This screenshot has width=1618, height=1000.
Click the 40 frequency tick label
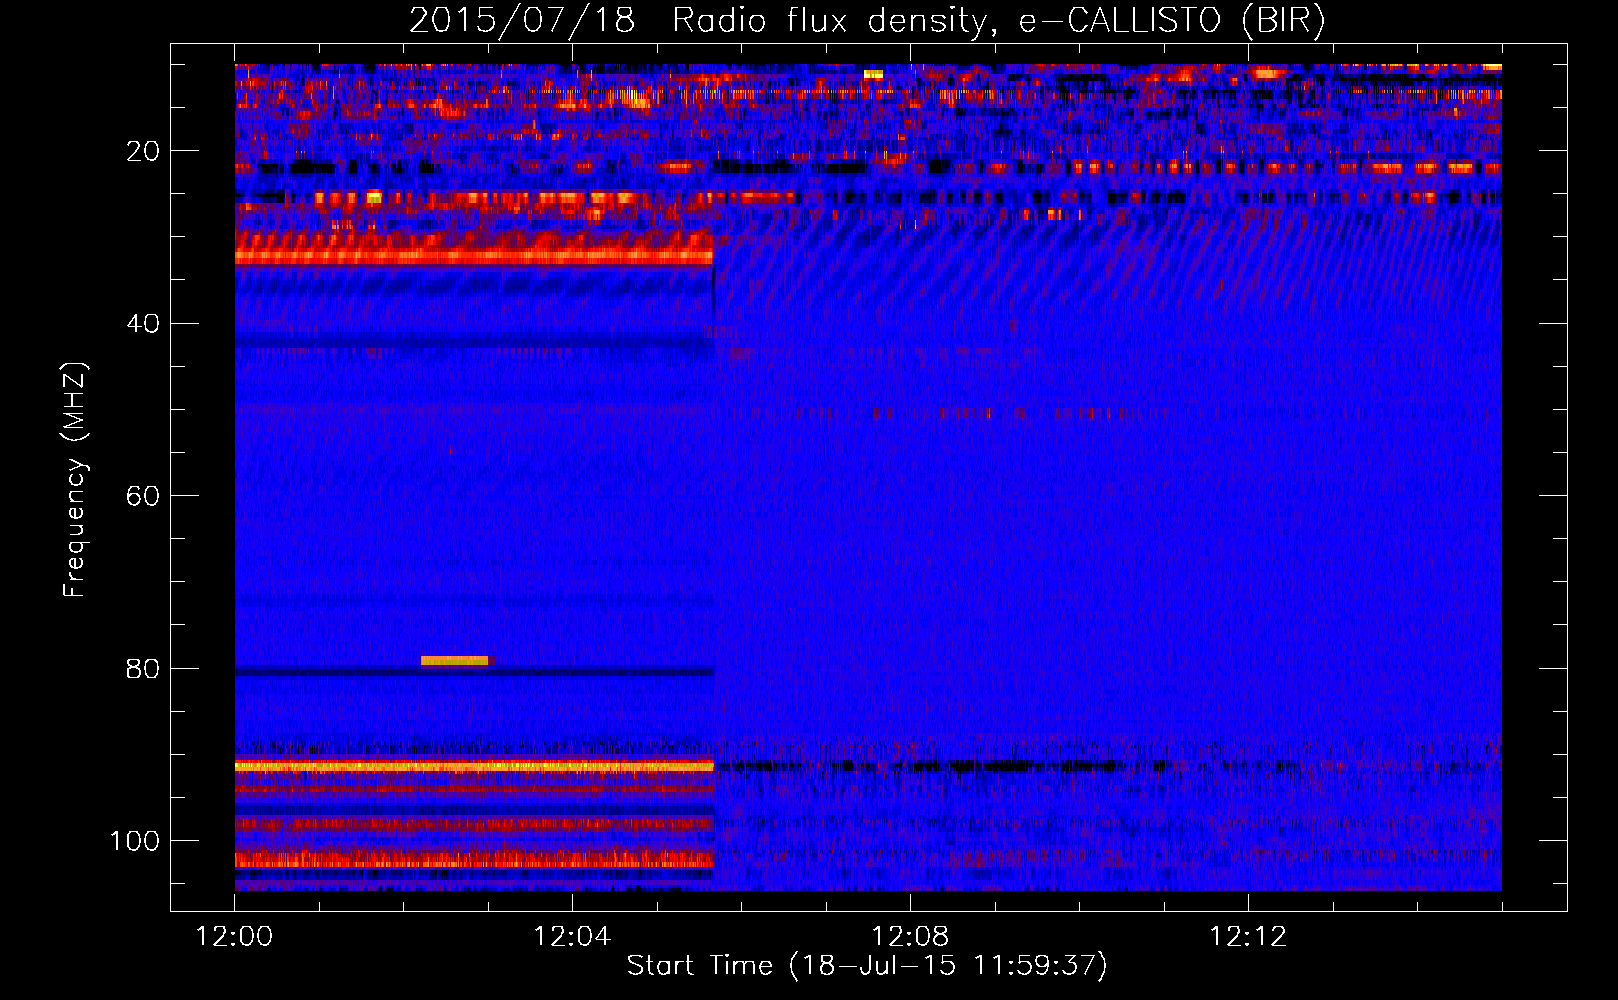(x=144, y=324)
